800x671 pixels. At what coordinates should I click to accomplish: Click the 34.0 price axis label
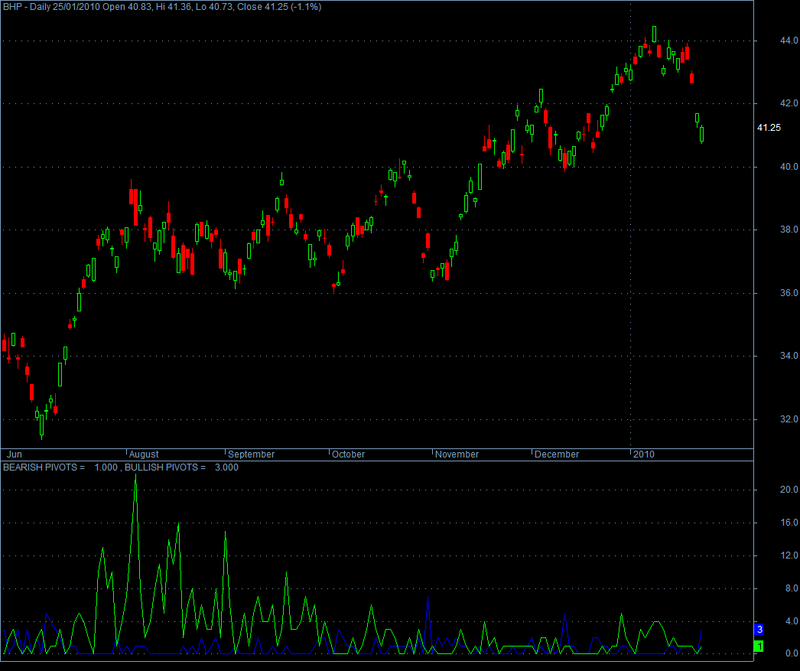pyautogui.click(x=789, y=356)
